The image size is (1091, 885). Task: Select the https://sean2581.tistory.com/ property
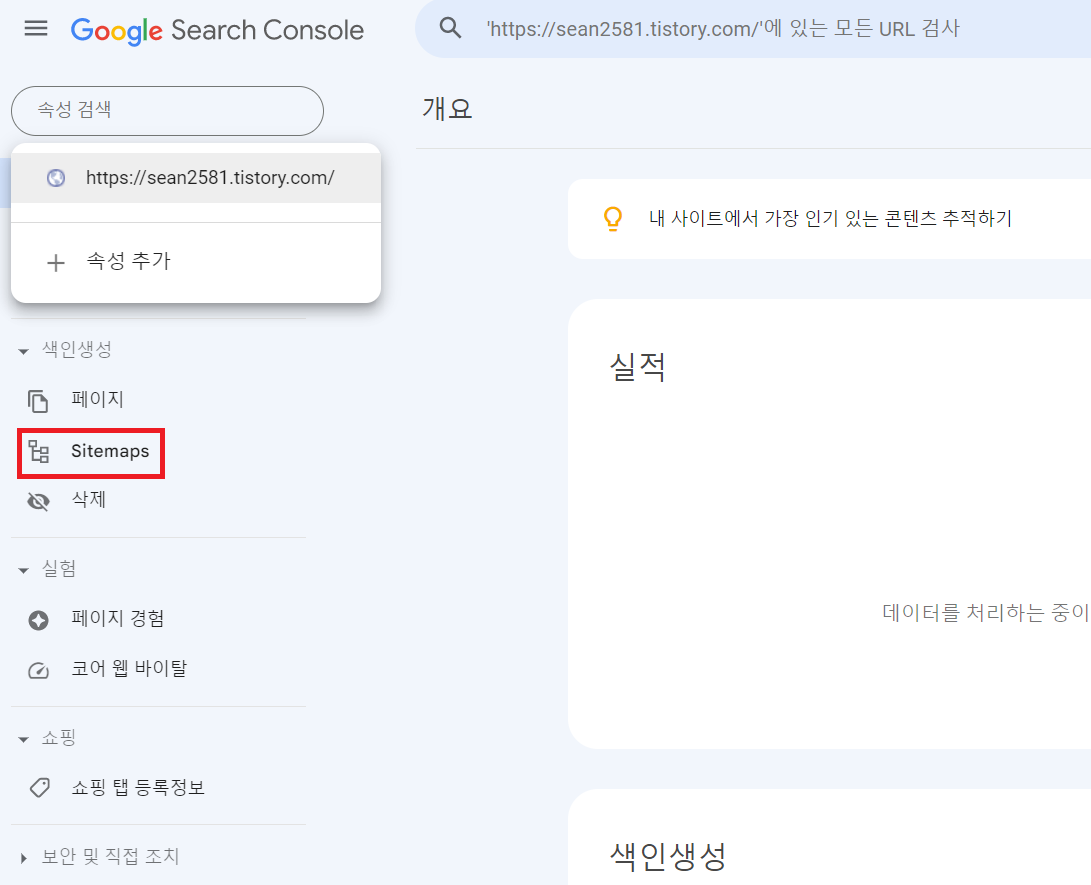pyautogui.click(x=196, y=178)
